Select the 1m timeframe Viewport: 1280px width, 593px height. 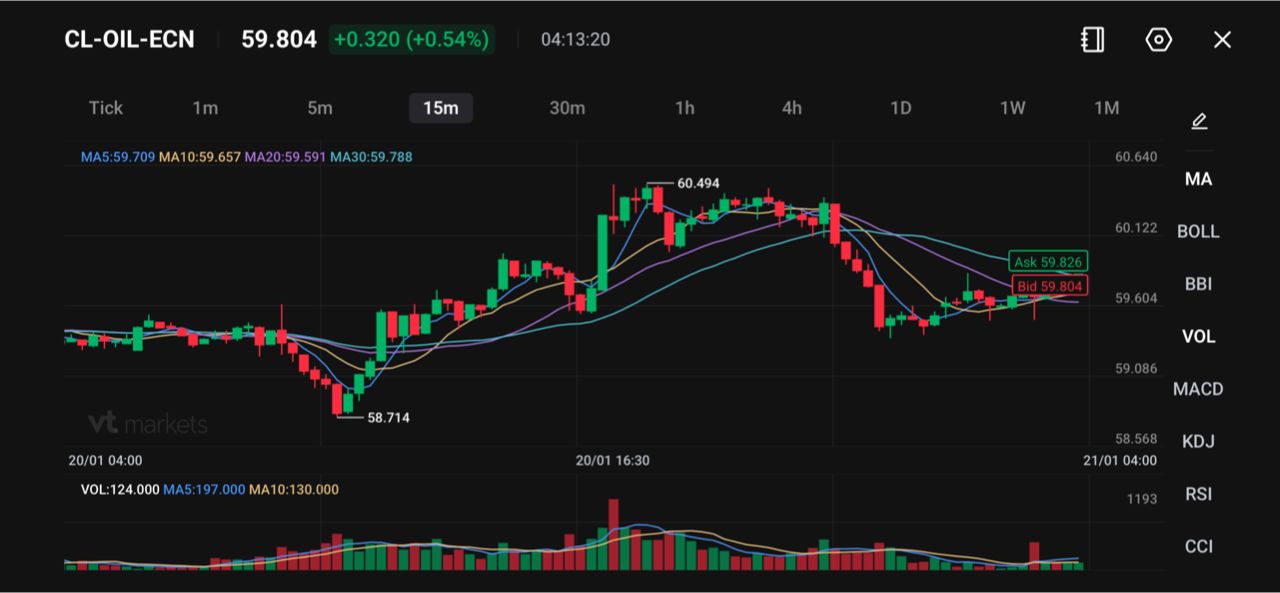[x=205, y=108]
